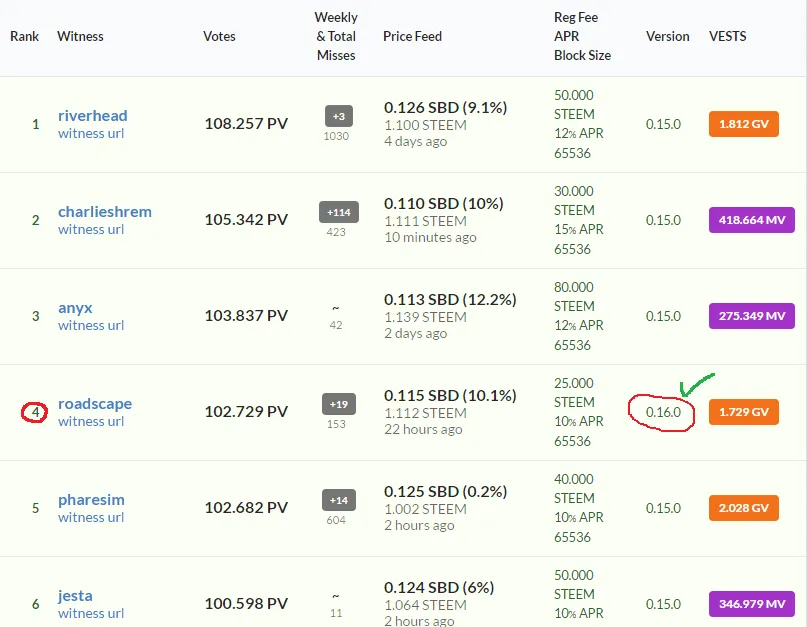Screen dimensions: 807x627
Task: Click the 0.125 SBD (0.2%) price feed
Action: pyautogui.click(x=446, y=492)
